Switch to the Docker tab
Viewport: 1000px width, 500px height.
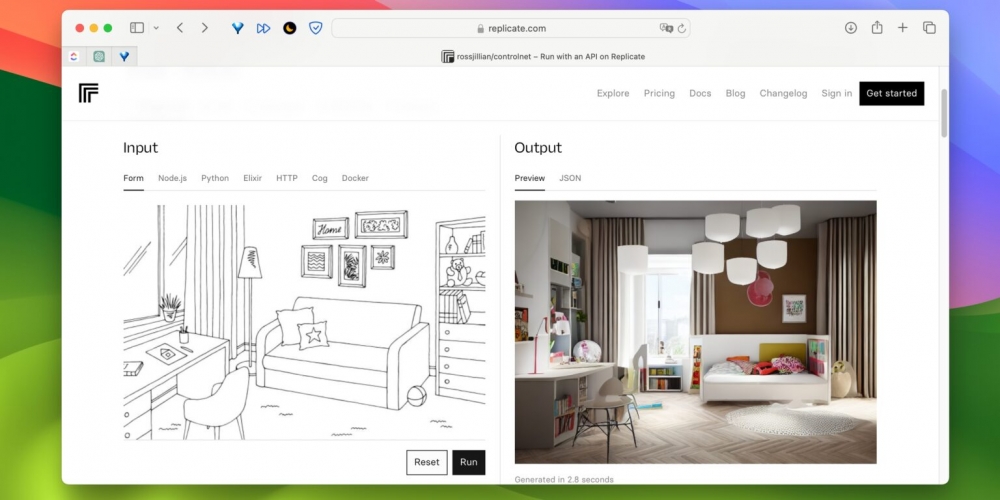click(355, 178)
